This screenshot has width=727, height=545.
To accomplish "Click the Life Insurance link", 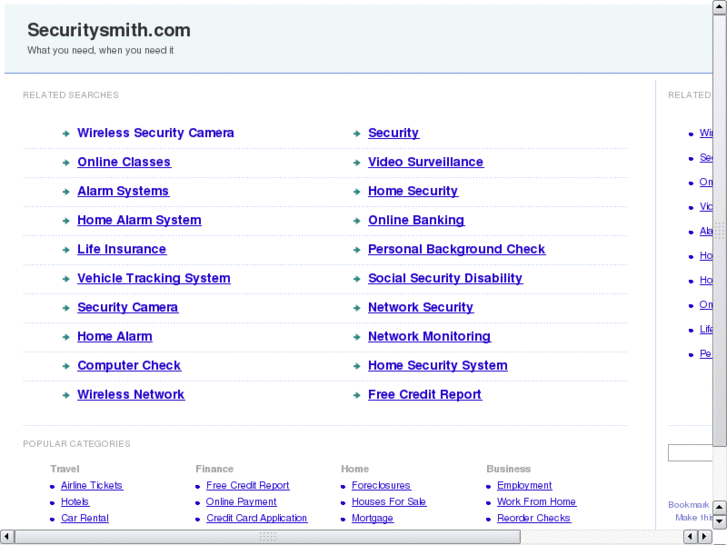I will [121, 250].
